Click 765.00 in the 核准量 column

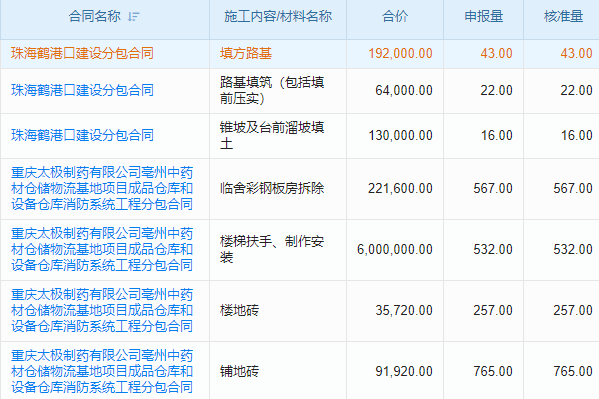pyautogui.click(x=573, y=371)
